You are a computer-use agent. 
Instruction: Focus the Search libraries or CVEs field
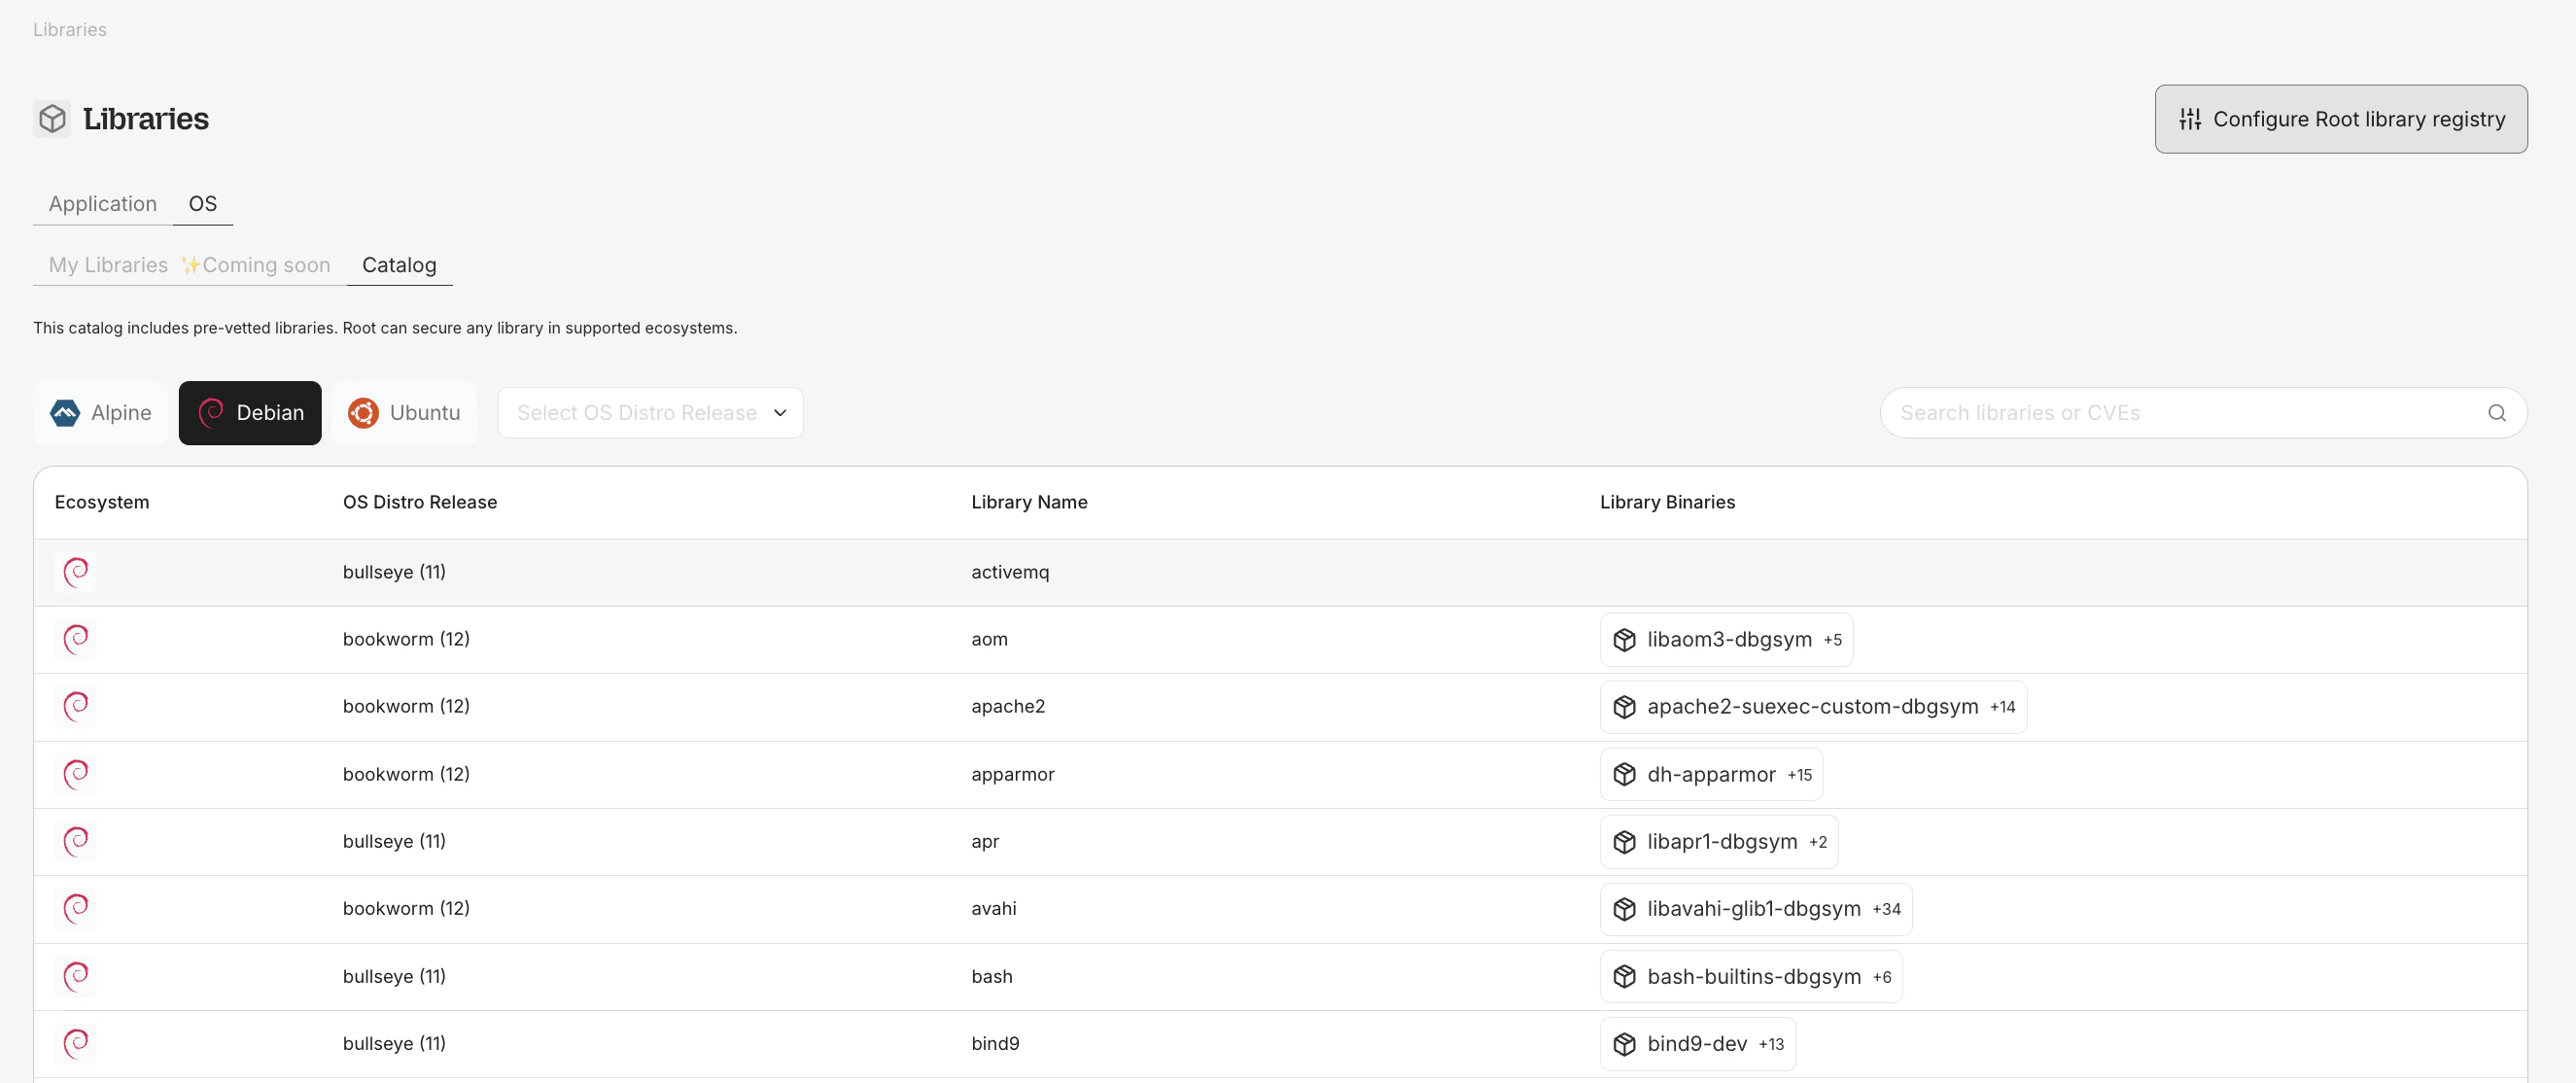2180,413
